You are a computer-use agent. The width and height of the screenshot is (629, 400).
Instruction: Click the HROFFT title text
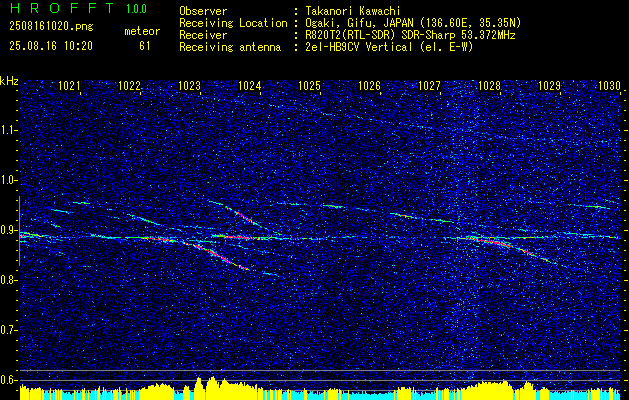pyautogui.click(x=63, y=8)
